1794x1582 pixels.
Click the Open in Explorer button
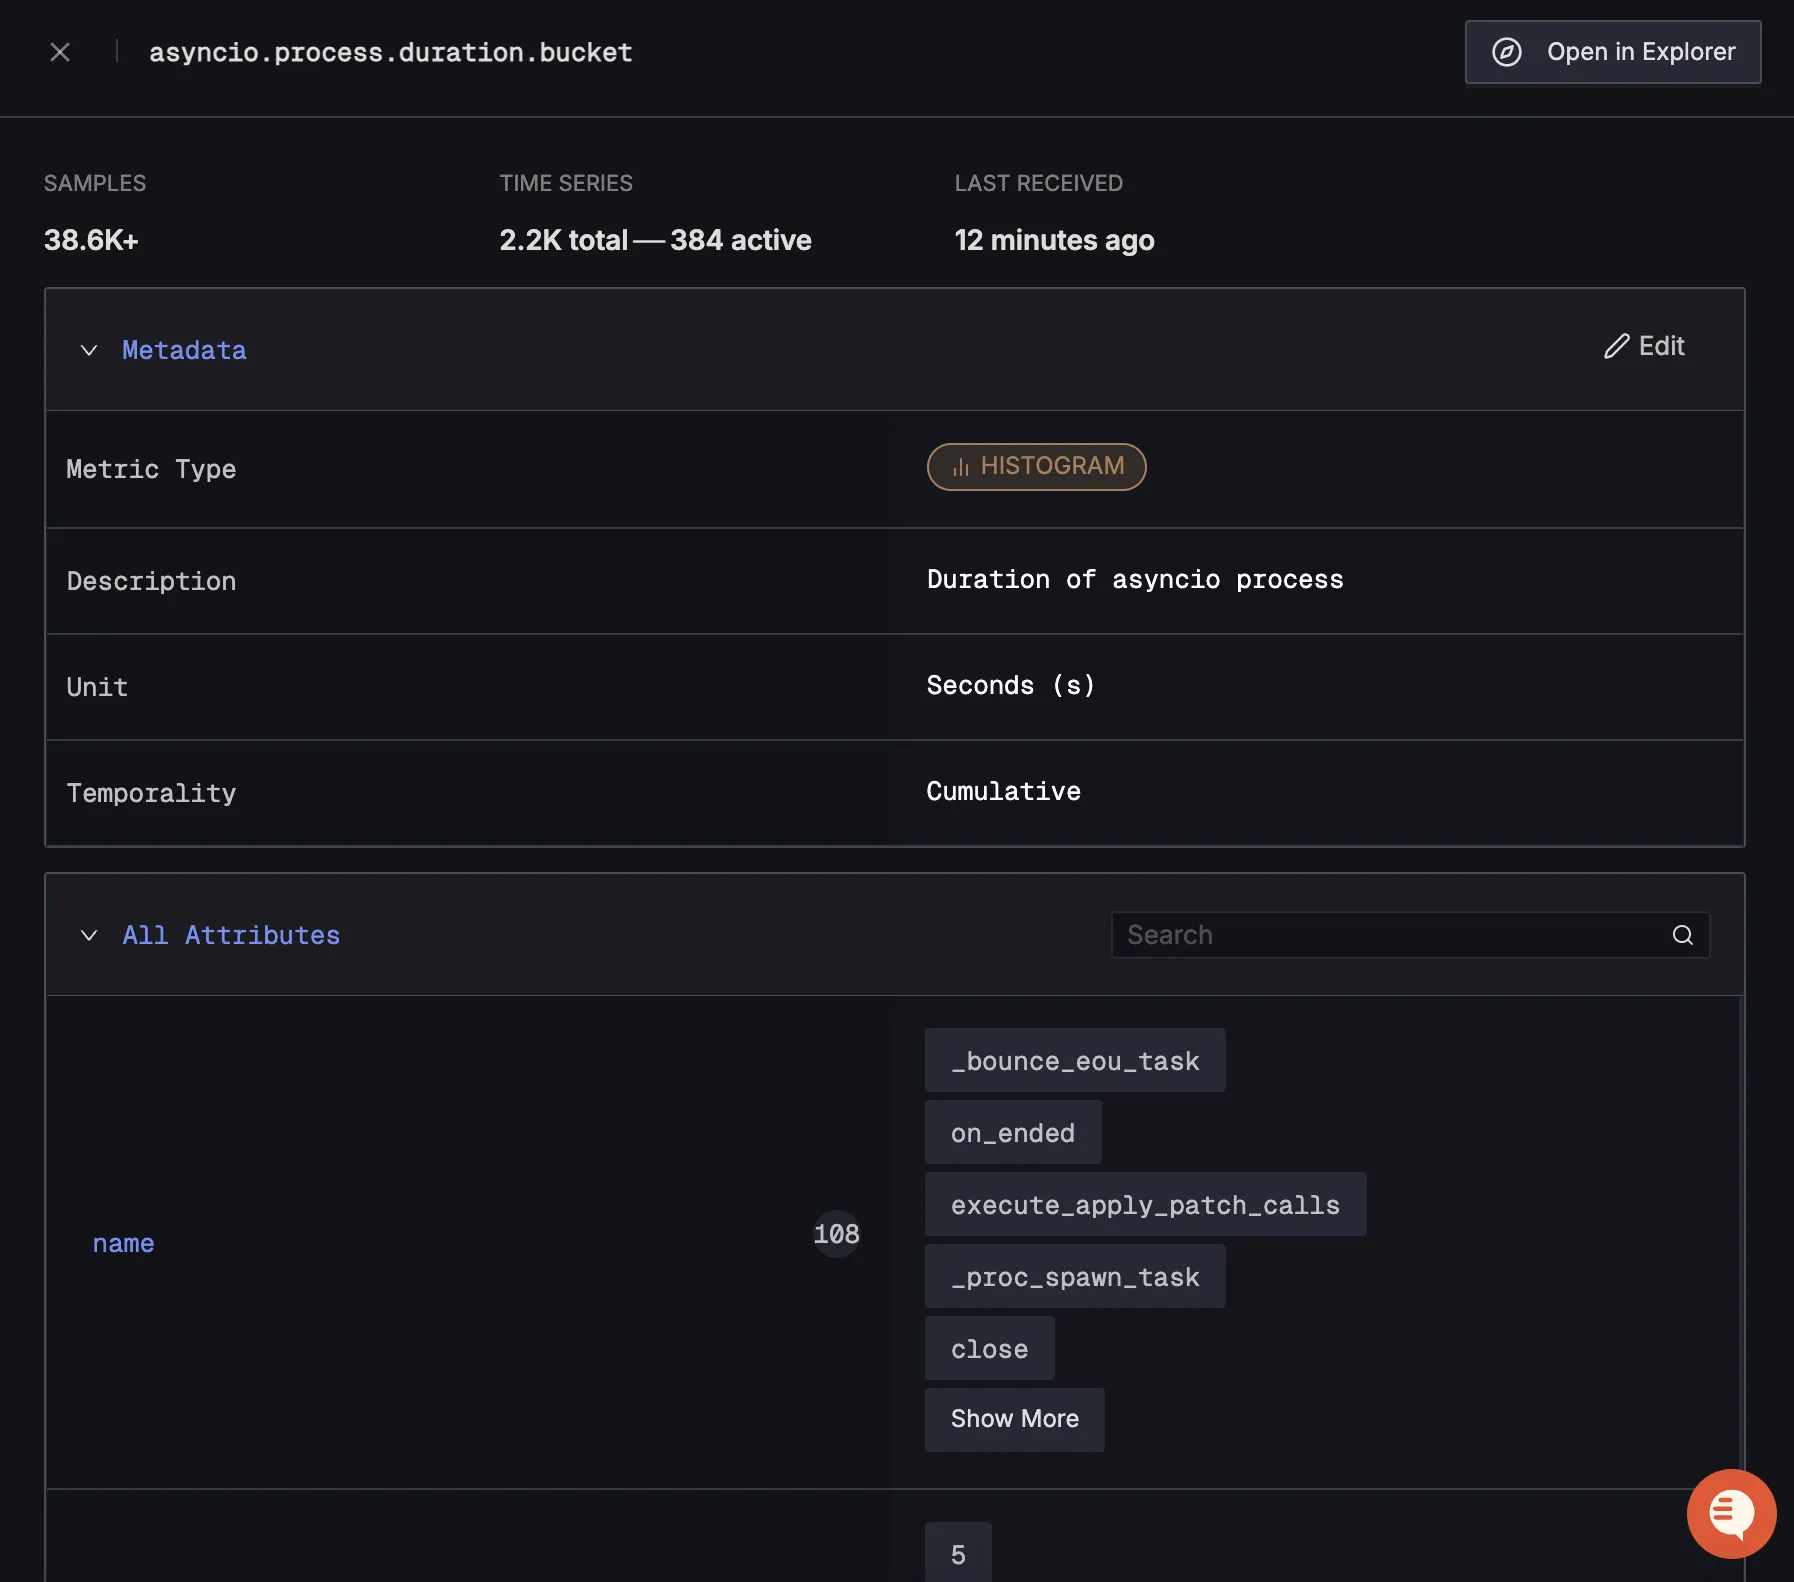[x=1611, y=52]
